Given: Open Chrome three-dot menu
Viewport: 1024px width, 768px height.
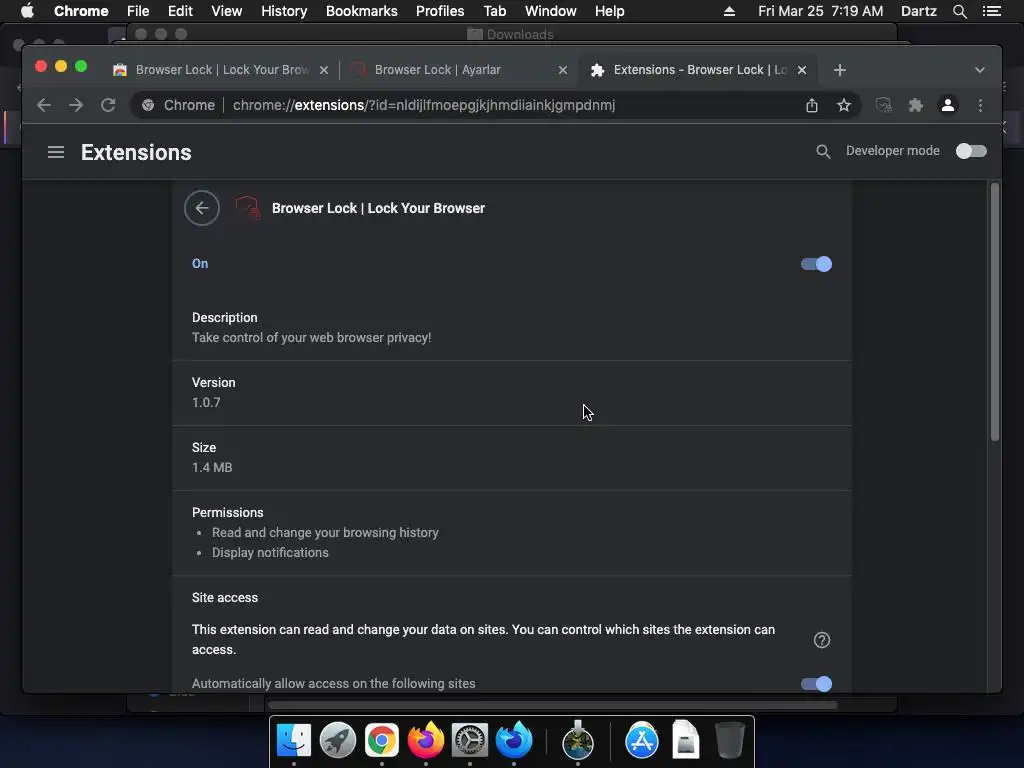Looking at the screenshot, I should tap(980, 105).
